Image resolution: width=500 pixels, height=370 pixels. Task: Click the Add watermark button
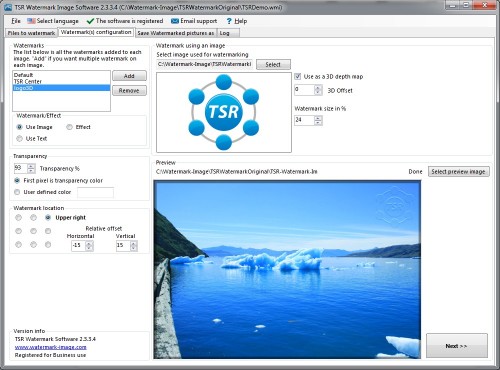(129, 76)
